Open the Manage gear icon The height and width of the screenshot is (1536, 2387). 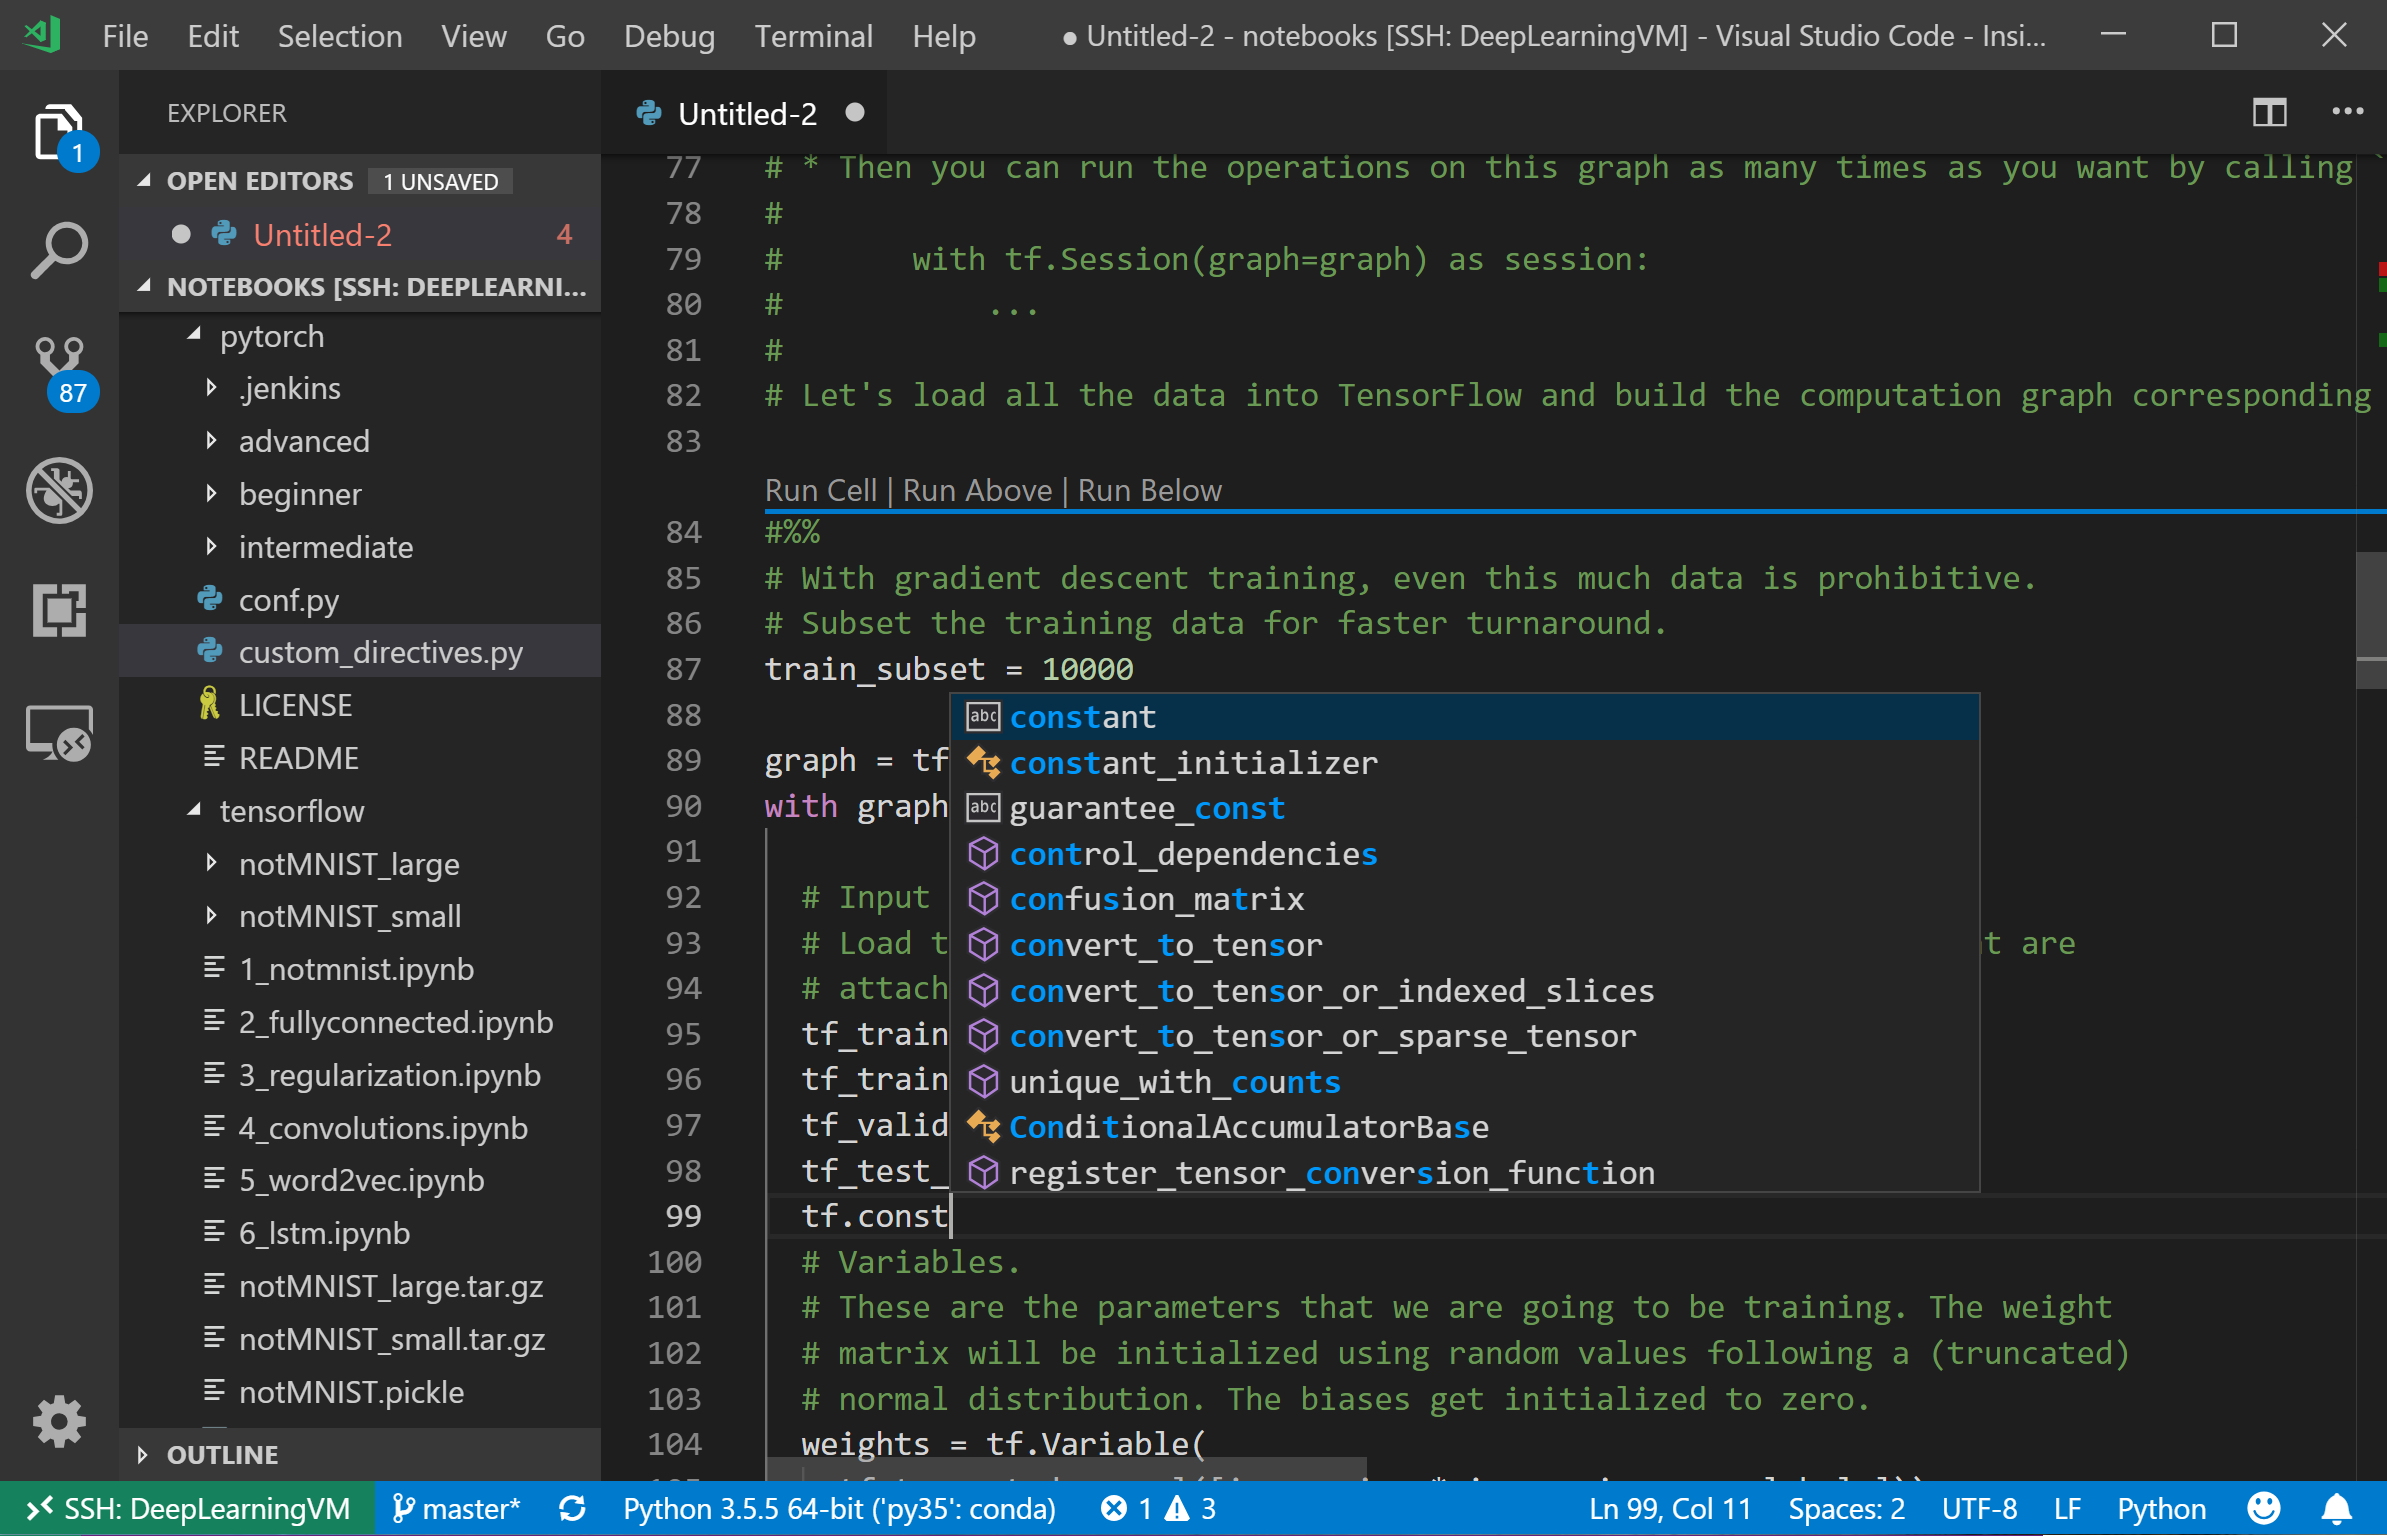click(59, 1420)
